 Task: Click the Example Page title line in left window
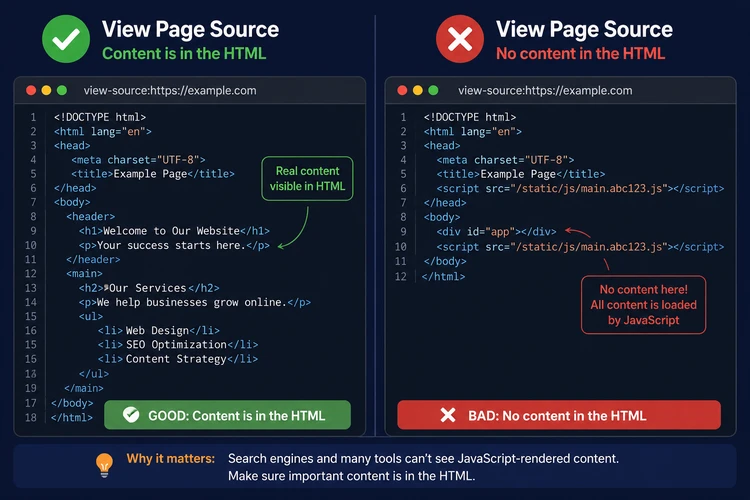[153, 174]
